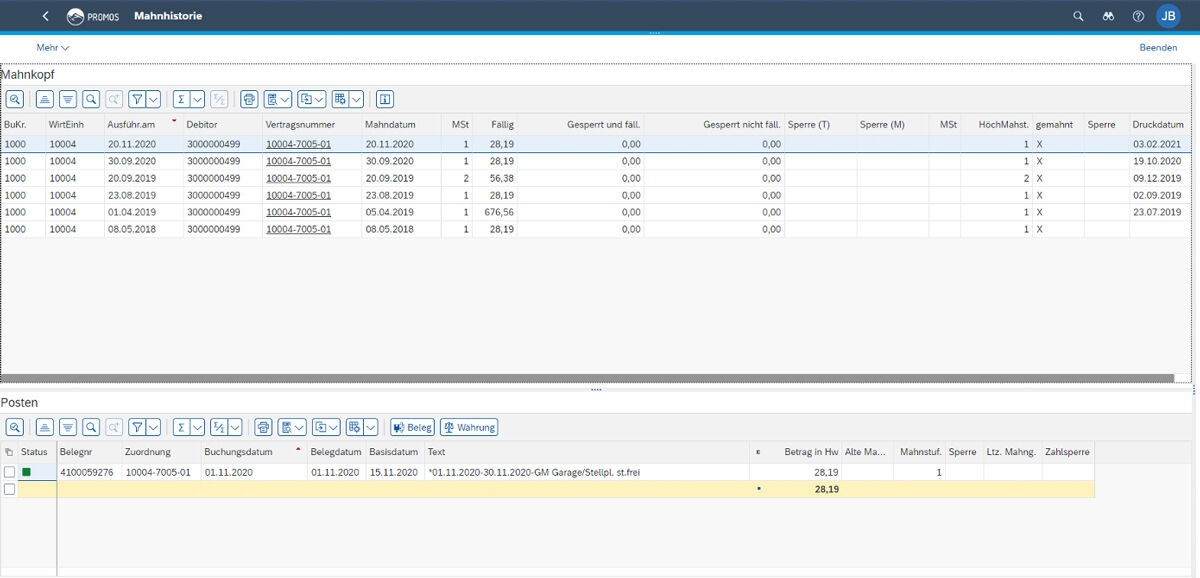
Task: Click the back arrow in the header
Action: 45,16
